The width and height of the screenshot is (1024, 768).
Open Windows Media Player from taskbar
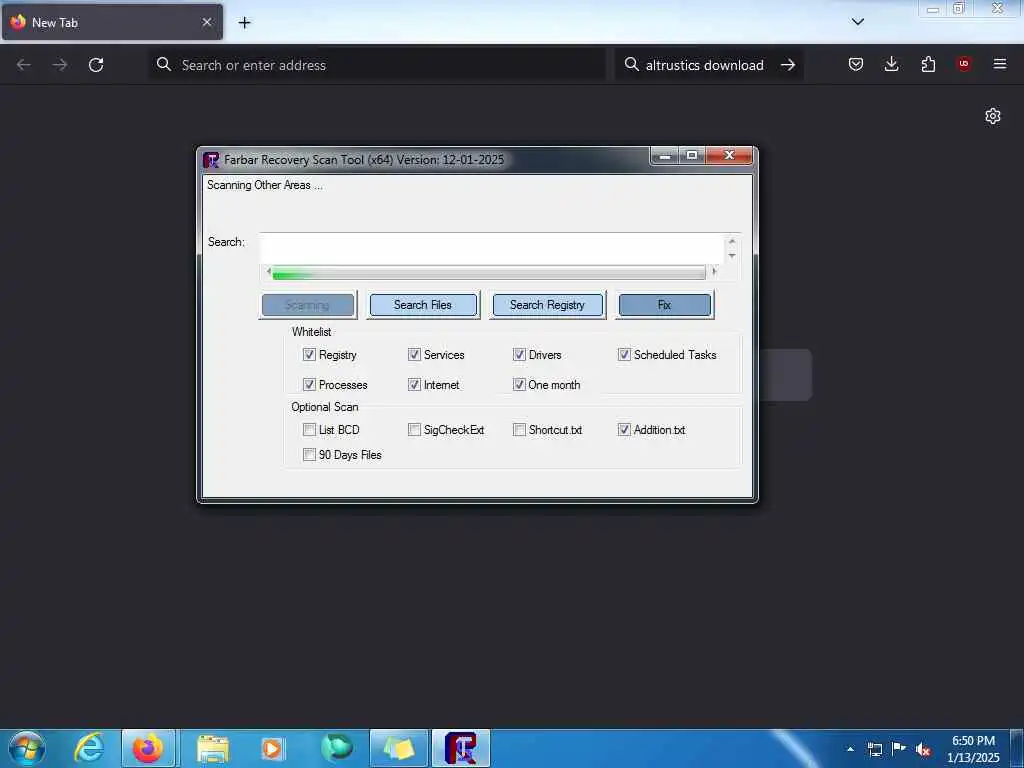pyautogui.click(x=272, y=748)
